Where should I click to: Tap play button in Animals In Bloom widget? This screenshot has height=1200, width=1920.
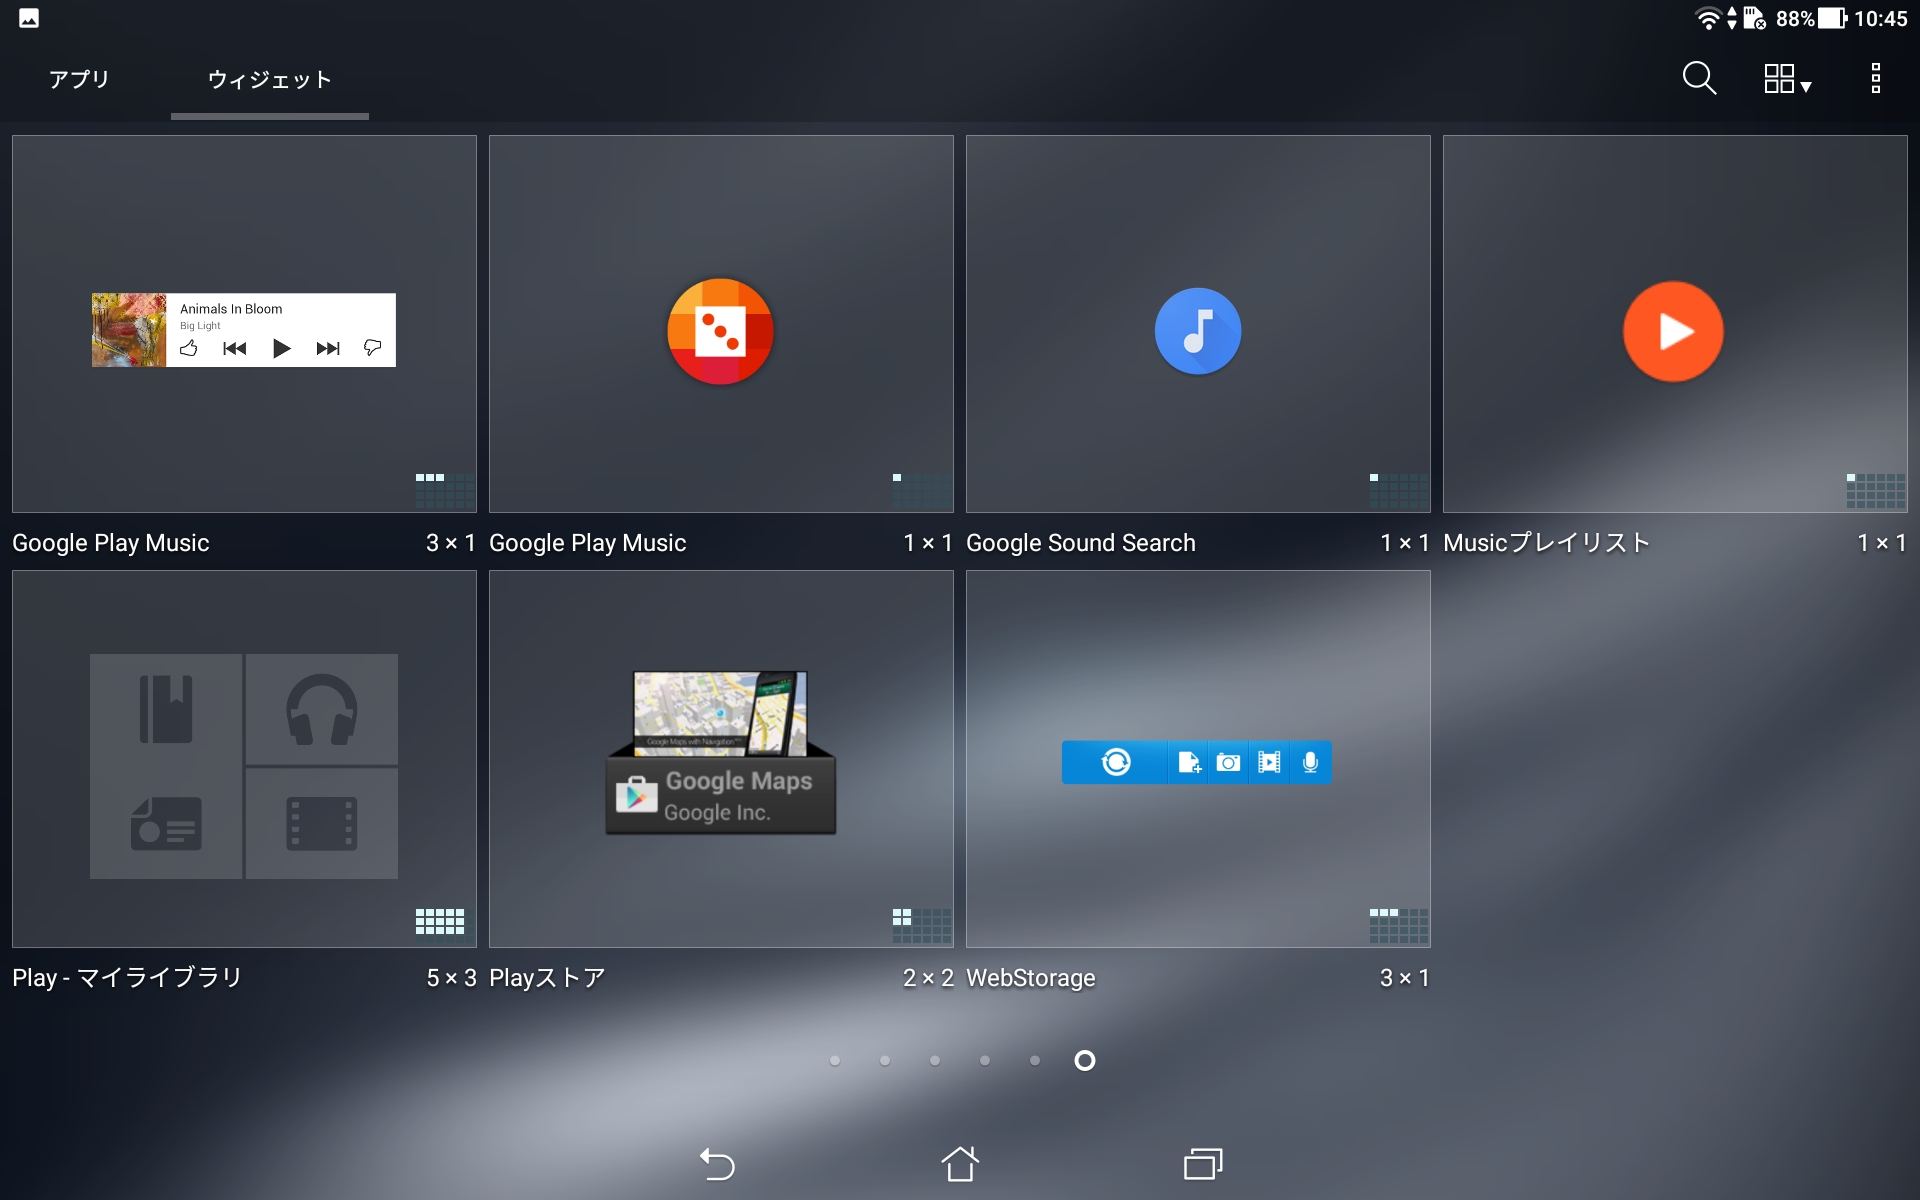pyautogui.click(x=282, y=348)
